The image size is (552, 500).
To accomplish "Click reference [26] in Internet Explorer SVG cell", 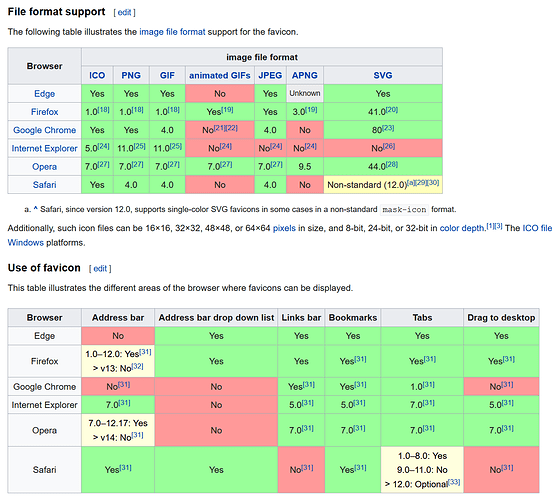I will 389,146.
